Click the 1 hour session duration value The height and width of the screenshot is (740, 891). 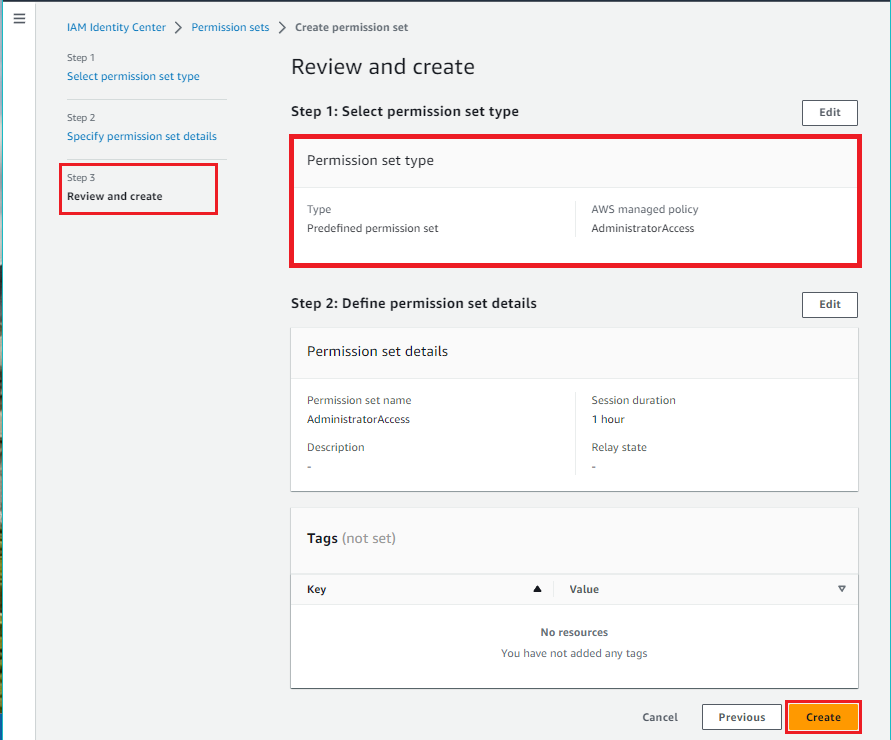click(608, 419)
